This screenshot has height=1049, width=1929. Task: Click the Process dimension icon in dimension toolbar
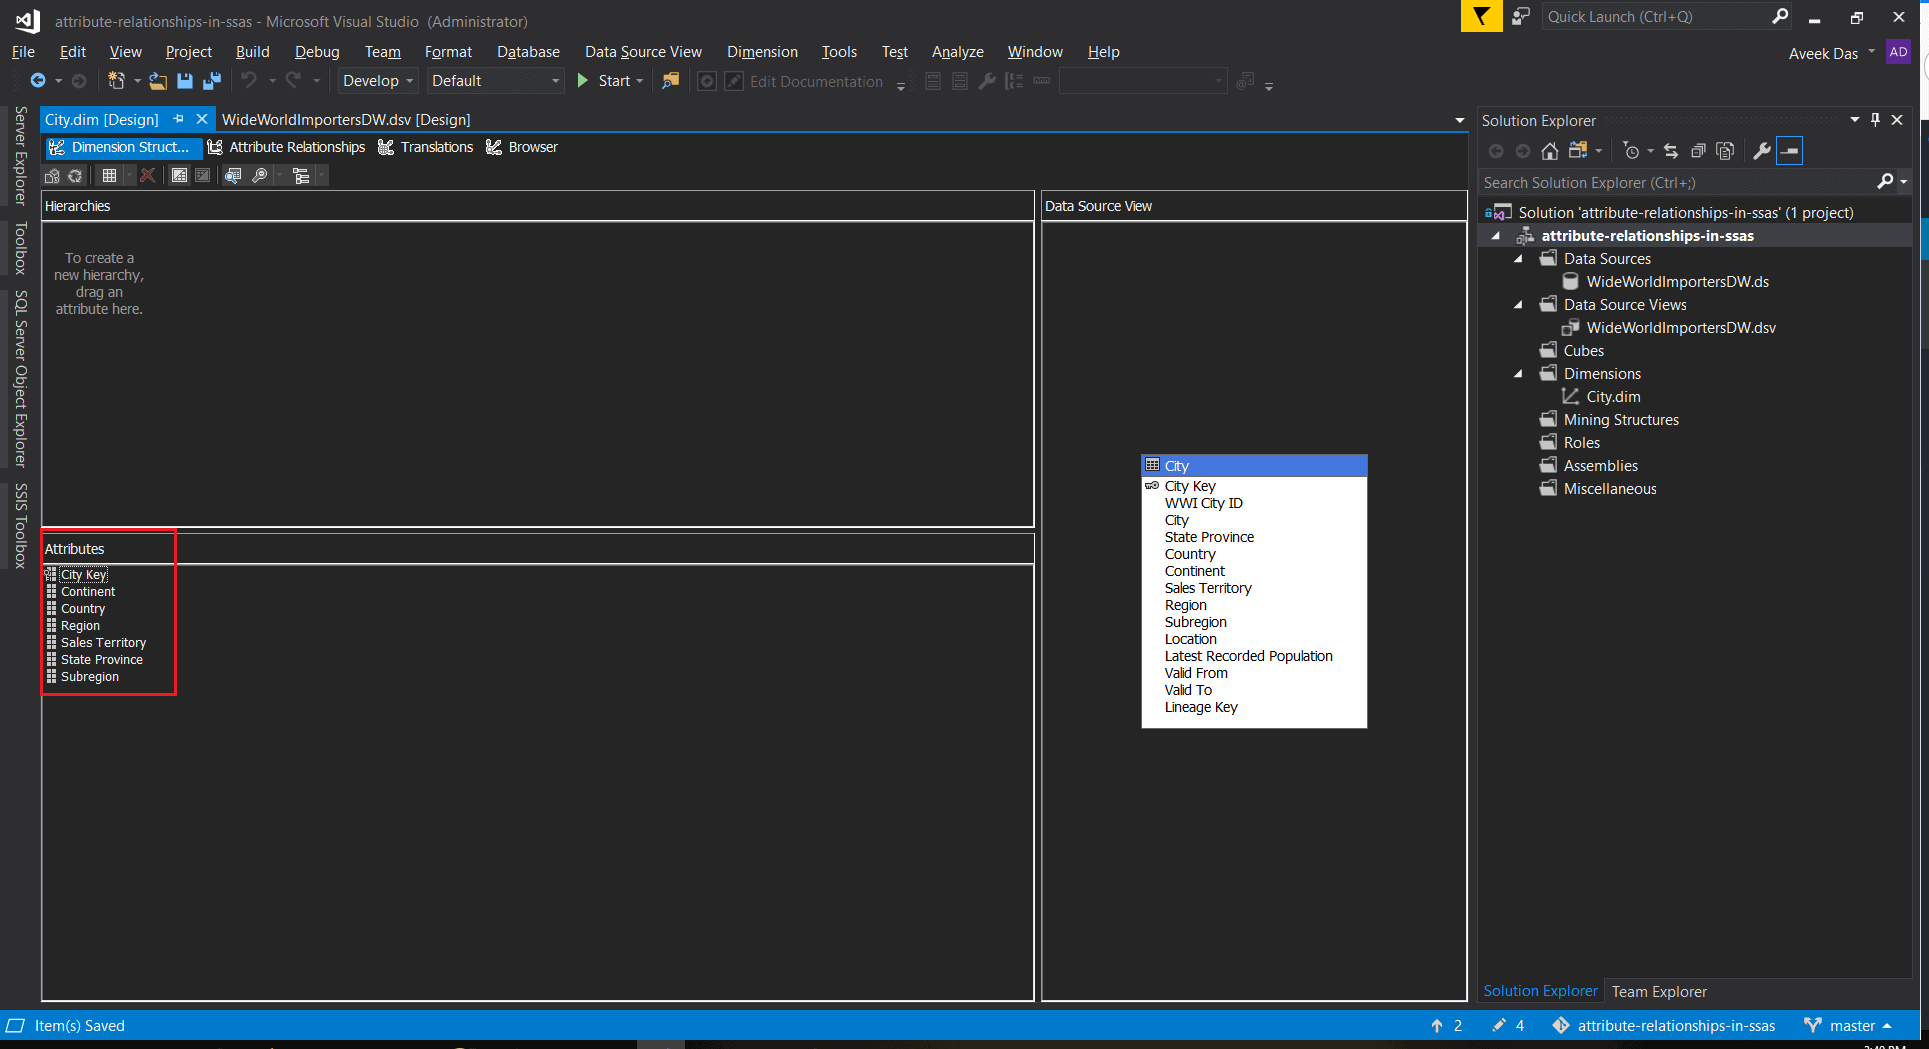[52, 176]
